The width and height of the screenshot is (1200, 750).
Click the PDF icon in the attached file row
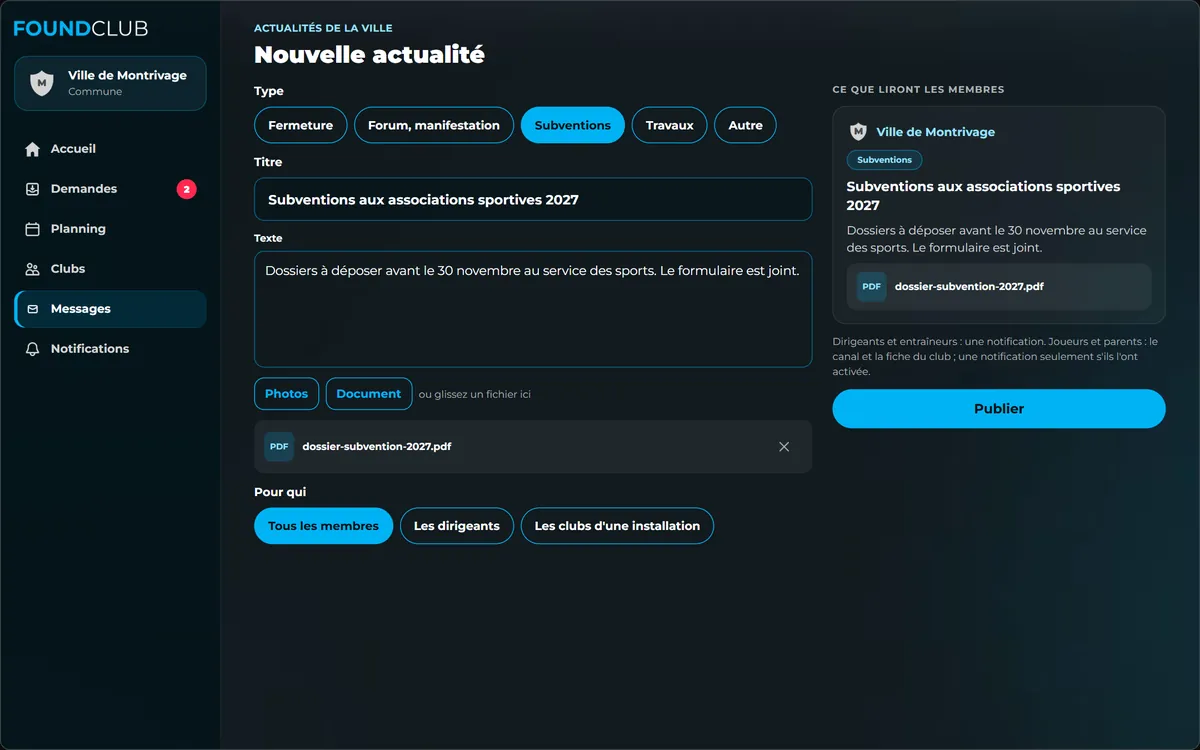[x=279, y=447]
